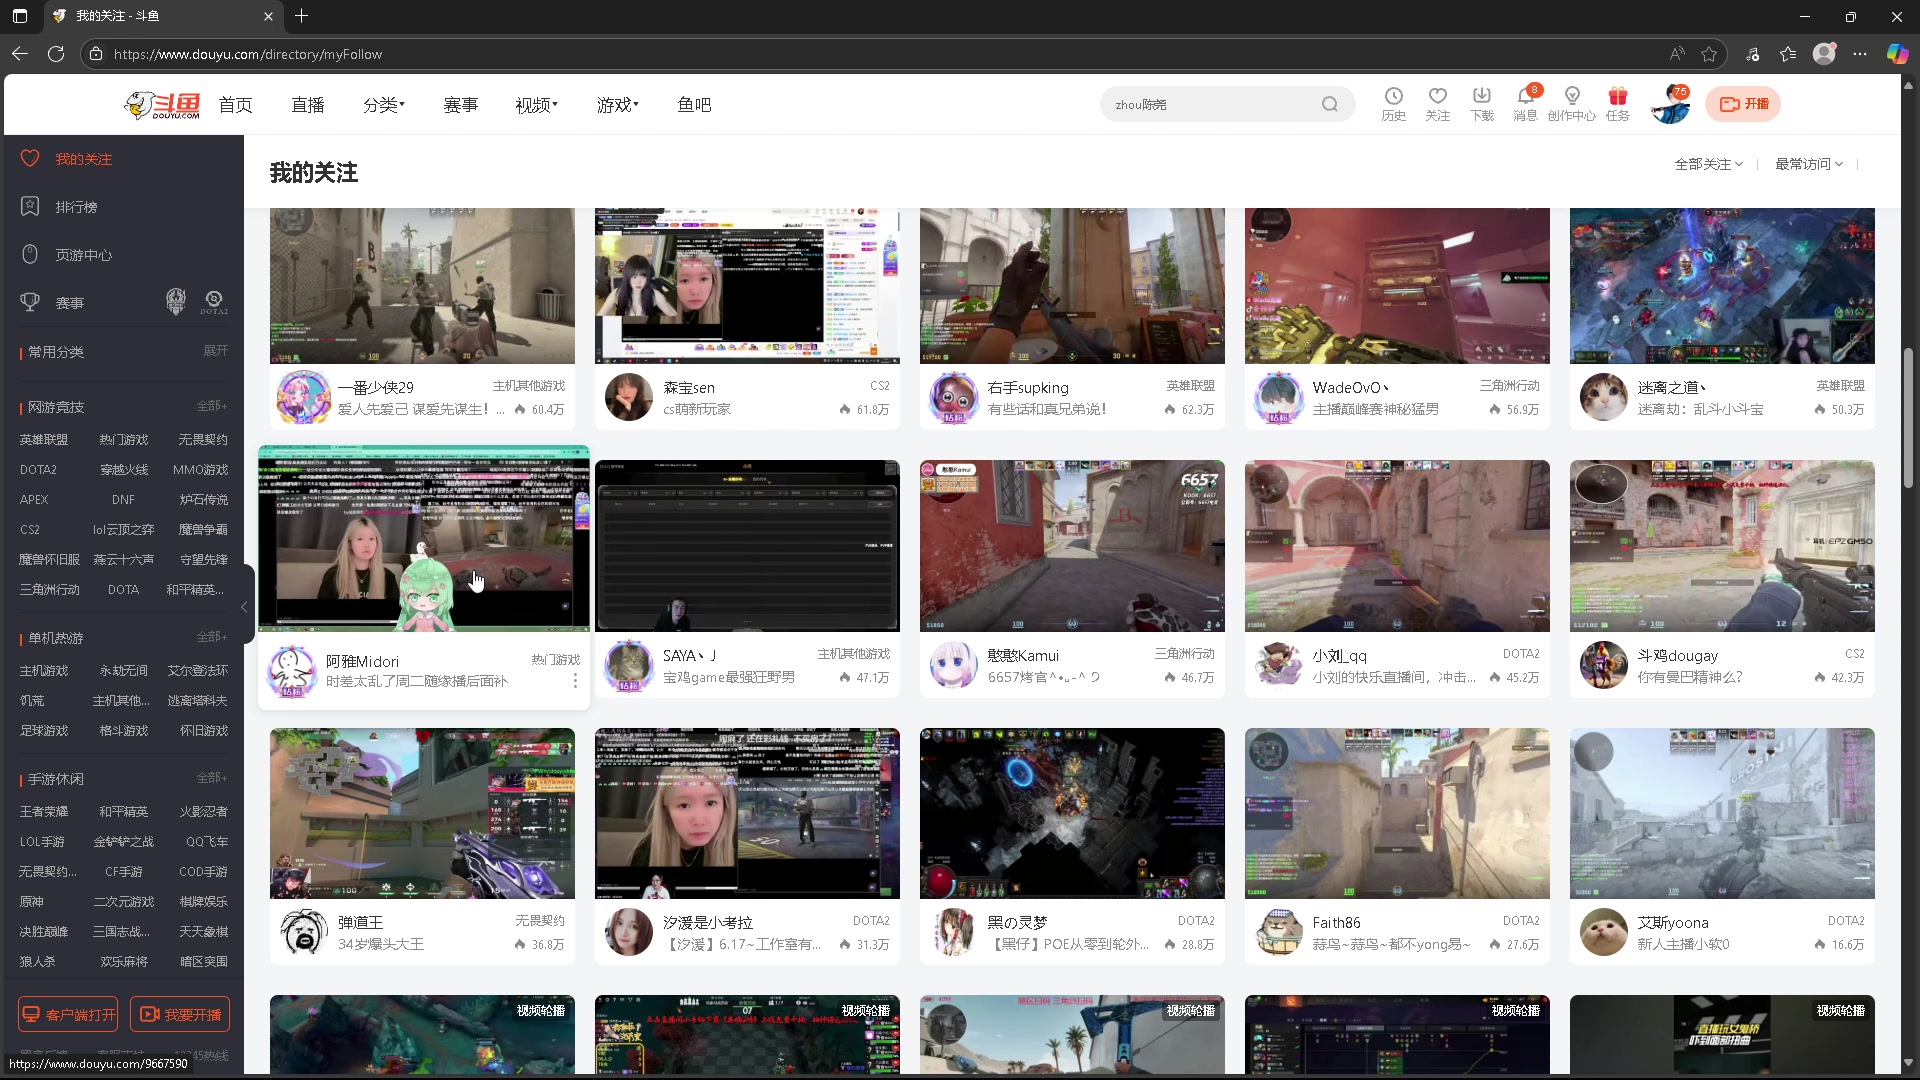1920x1080 pixels.
Task: Click the 一番少侠29 streamer avatar
Action: (304, 397)
